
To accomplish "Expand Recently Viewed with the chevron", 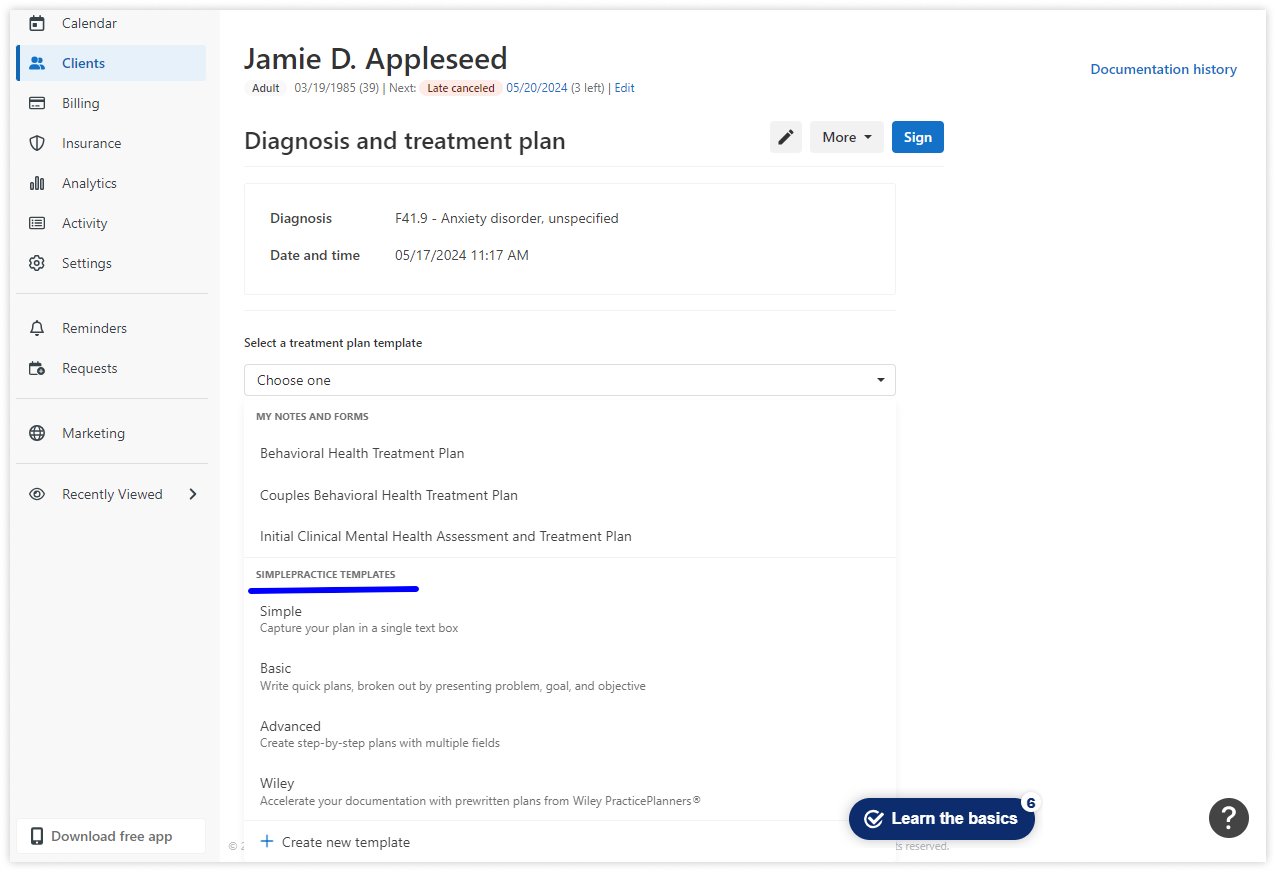I will coord(192,493).
